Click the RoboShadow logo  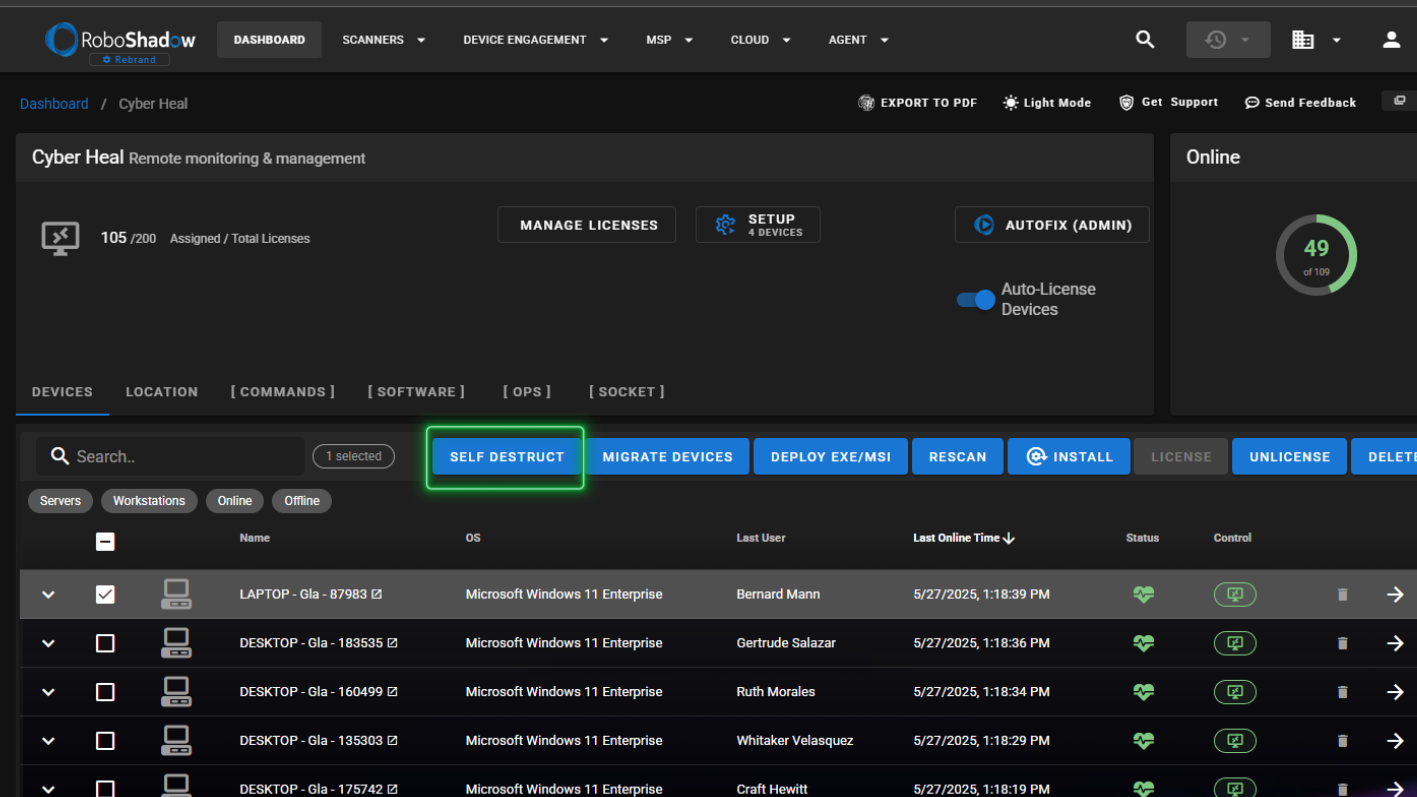pyautogui.click(x=120, y=39)
